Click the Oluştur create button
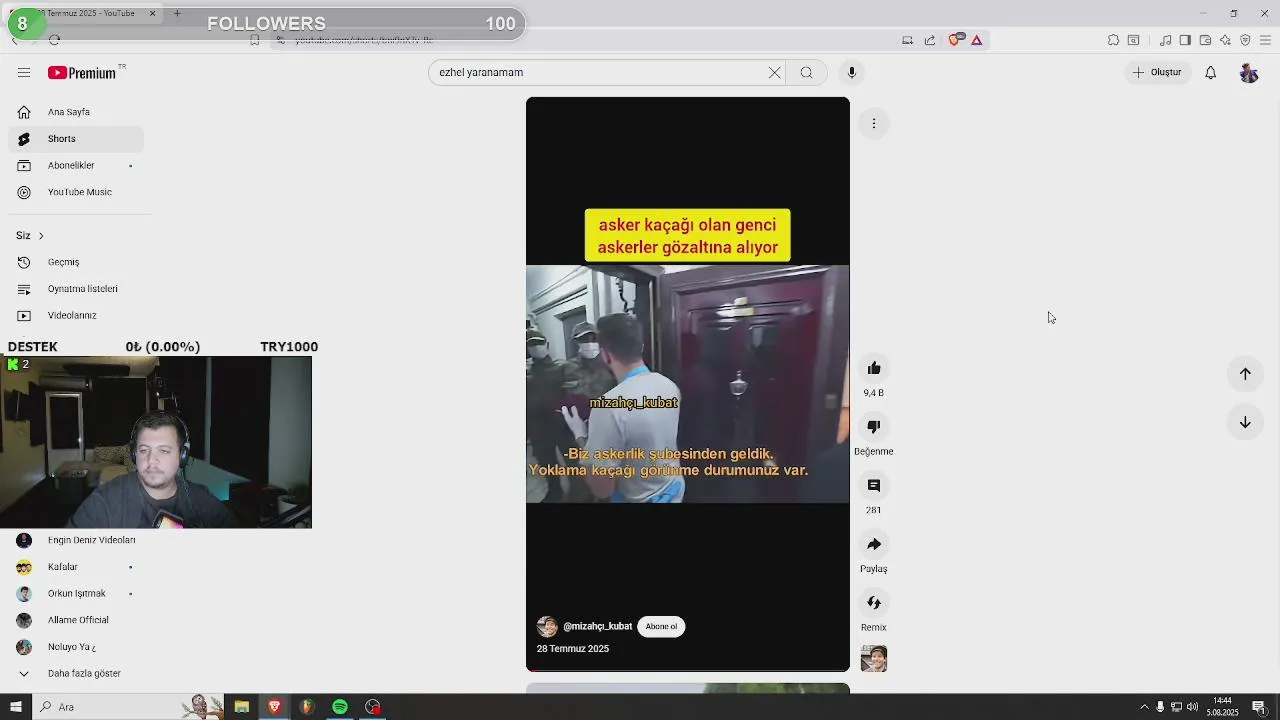Screen dimensions: 1280x720 point(1157,72)
